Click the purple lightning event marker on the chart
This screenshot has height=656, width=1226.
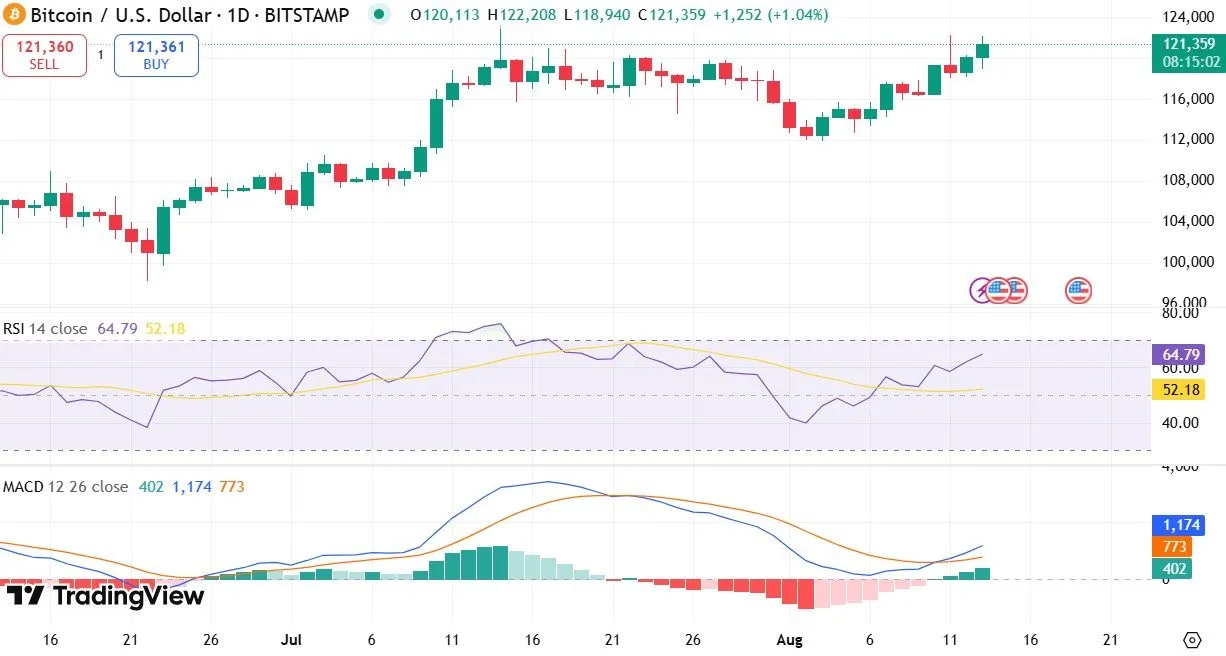click(x=981, y=290)
